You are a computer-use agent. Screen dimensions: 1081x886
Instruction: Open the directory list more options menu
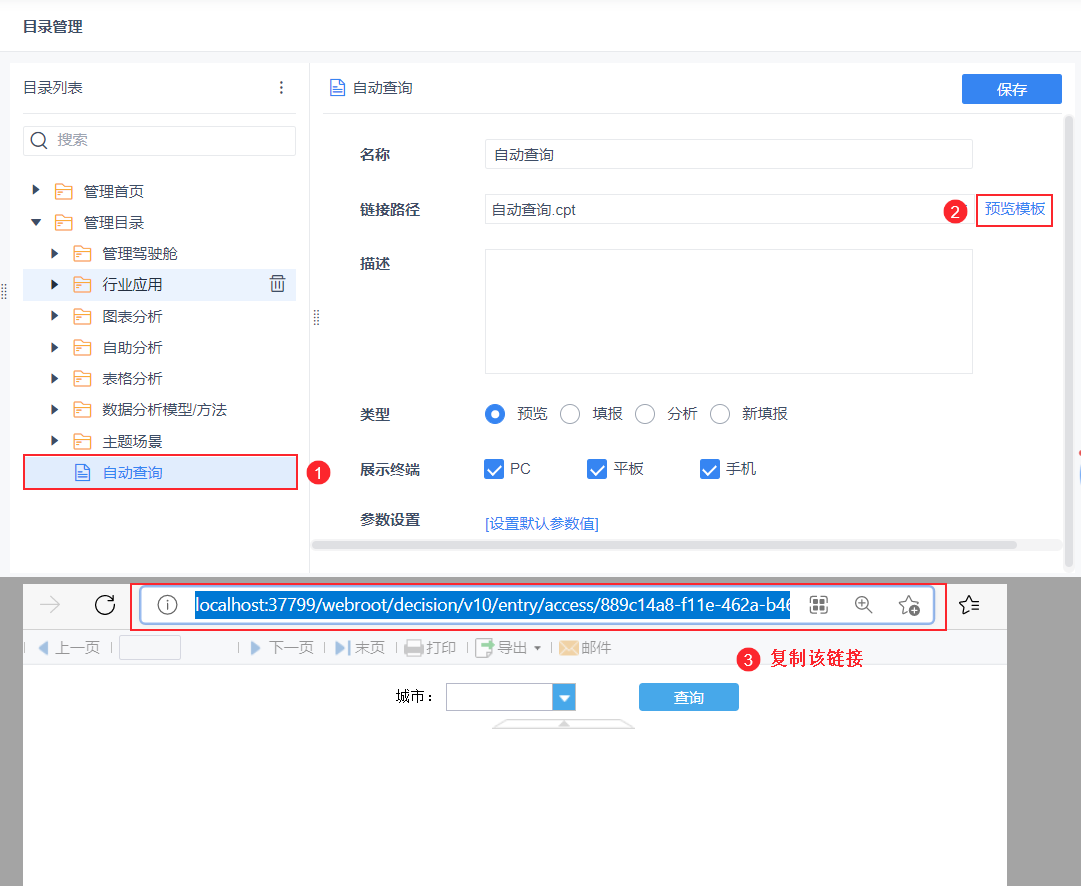click(x=281, y=88)
